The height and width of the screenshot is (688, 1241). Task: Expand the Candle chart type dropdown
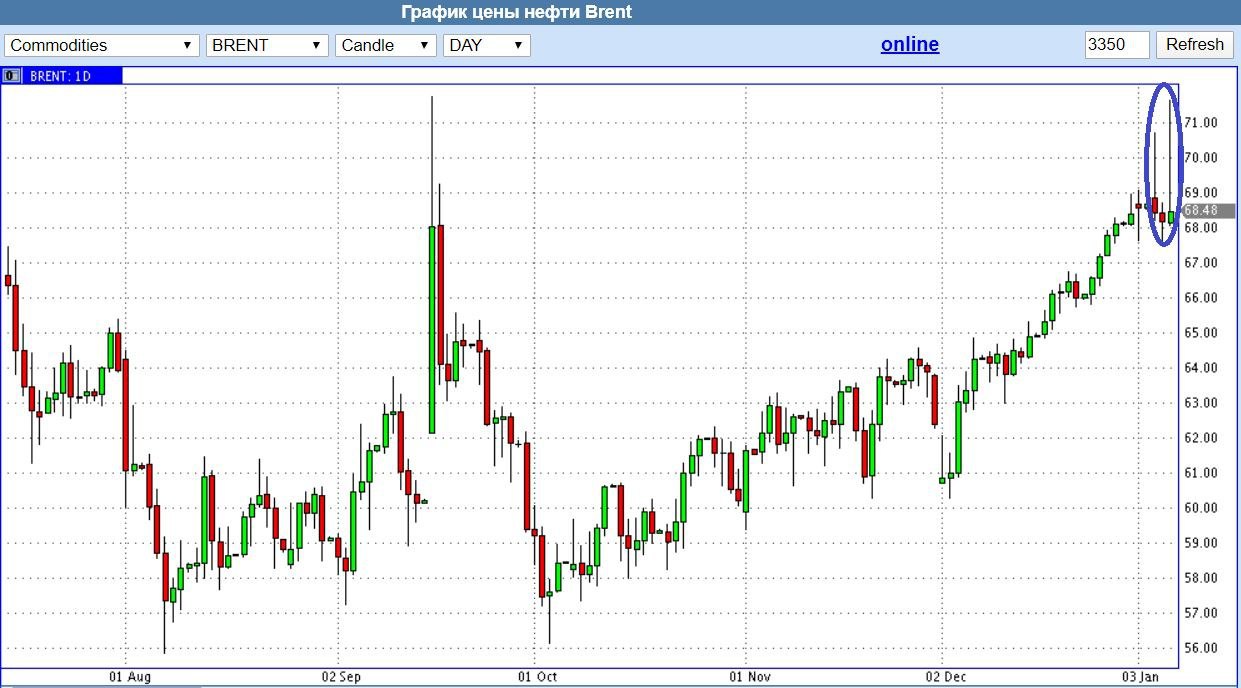[386, 45]
